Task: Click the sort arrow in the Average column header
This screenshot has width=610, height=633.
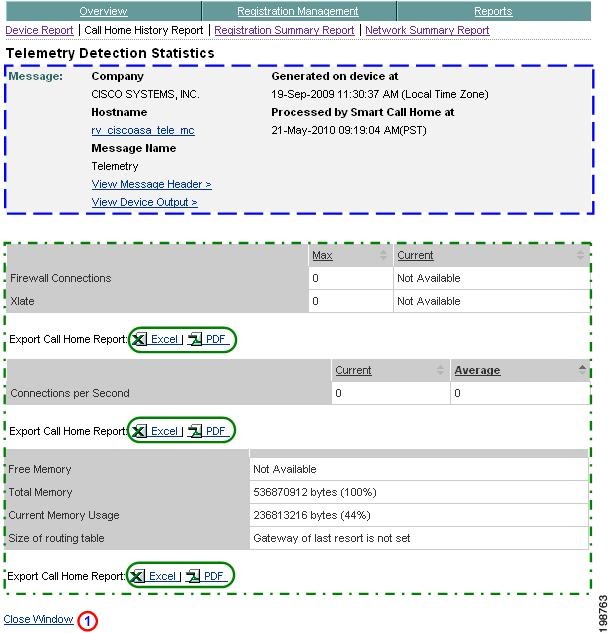Action: (x=582, y=369)
